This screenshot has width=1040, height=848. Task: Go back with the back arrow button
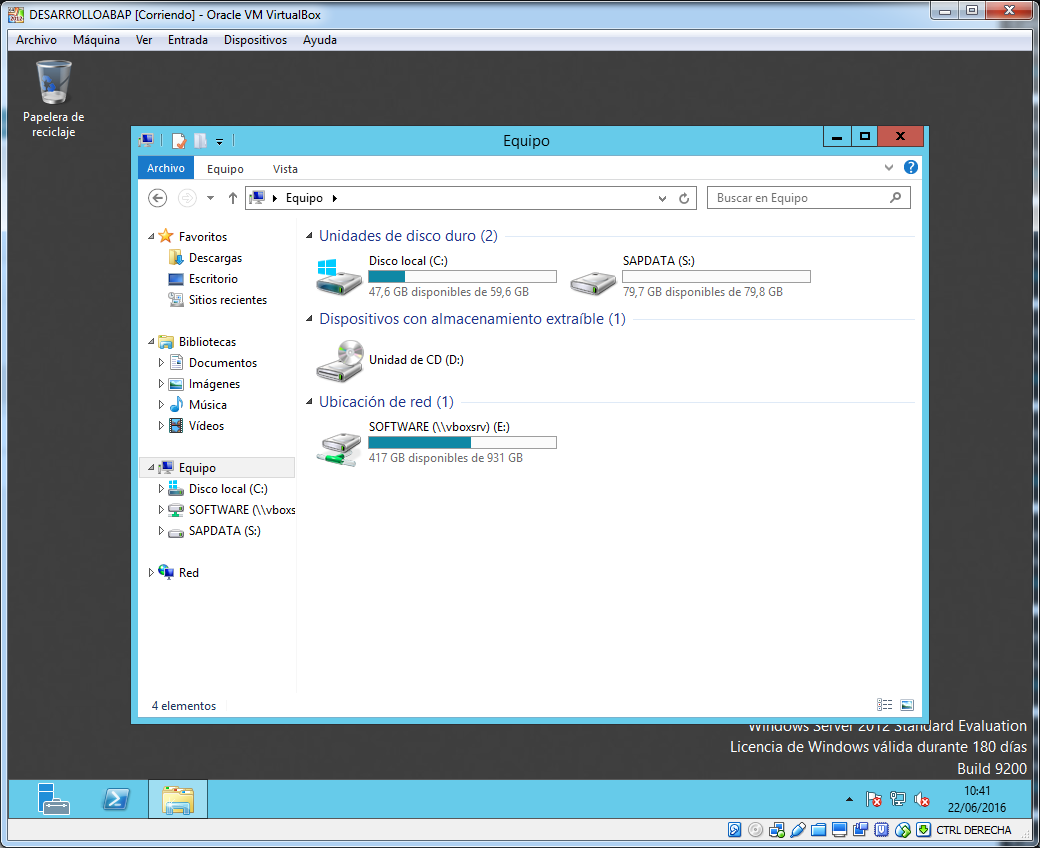point(157,198)
